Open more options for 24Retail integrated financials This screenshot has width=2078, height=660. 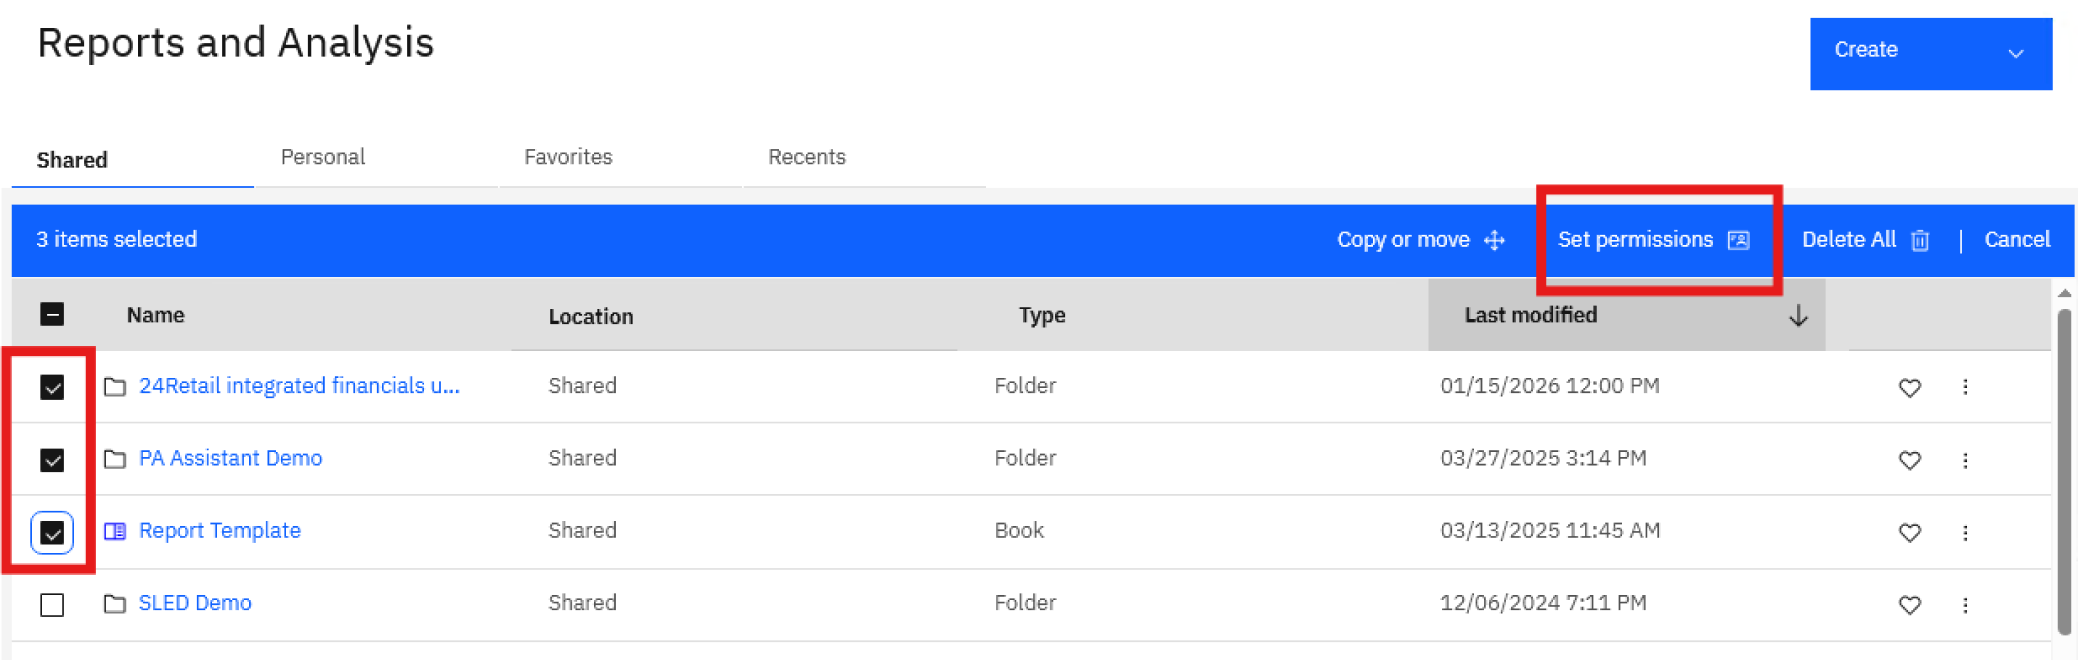(x=1965, y=387)
